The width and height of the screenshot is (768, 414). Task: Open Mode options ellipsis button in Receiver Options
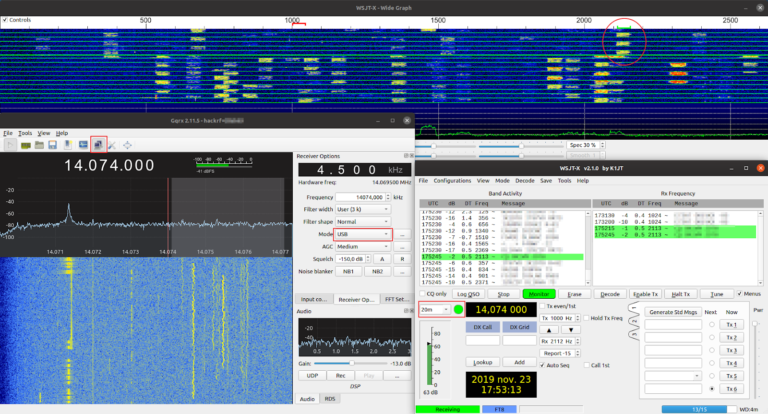point(403,234)
